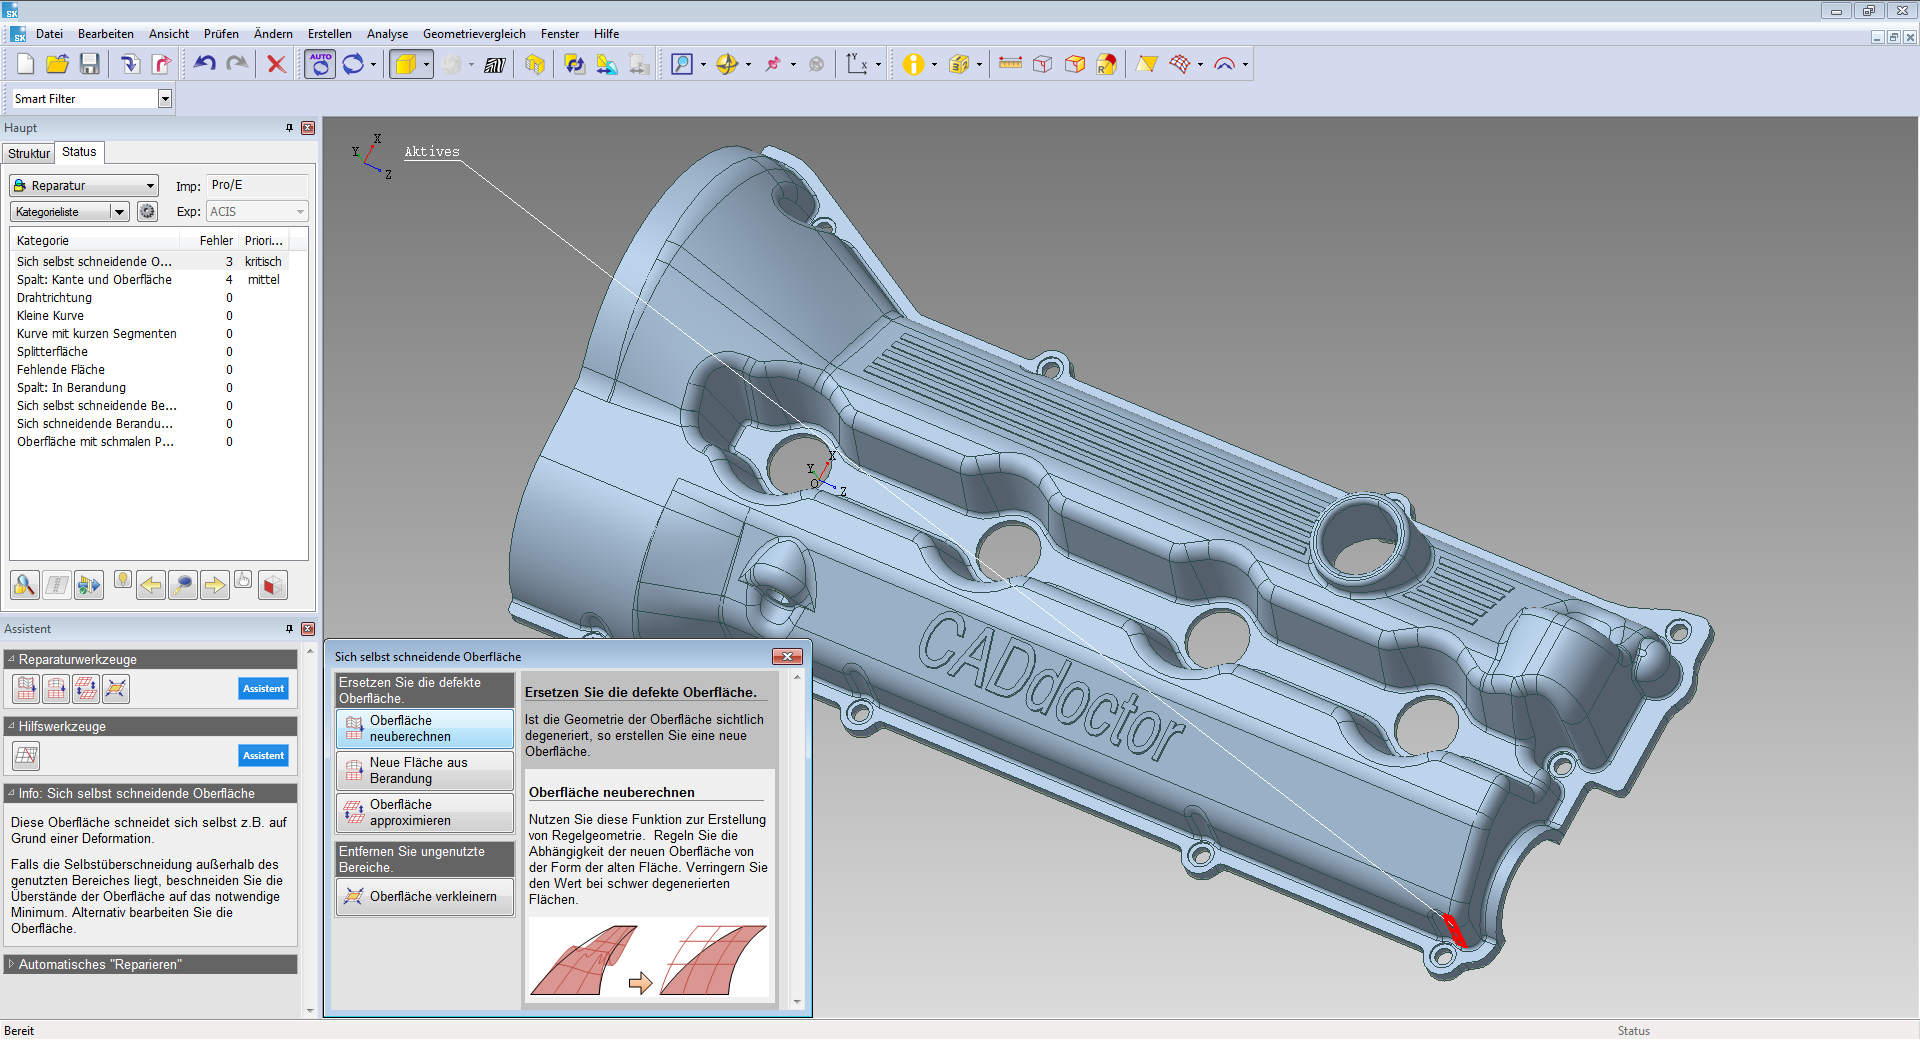This screenshot has height=1040, width=1920.
Task: Toggle the AUTO rotation mode button
Action: click(x=320, y=65)
